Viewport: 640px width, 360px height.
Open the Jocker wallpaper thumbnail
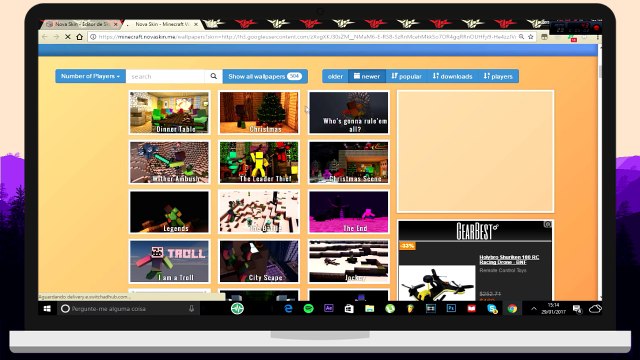coord(349,261)
